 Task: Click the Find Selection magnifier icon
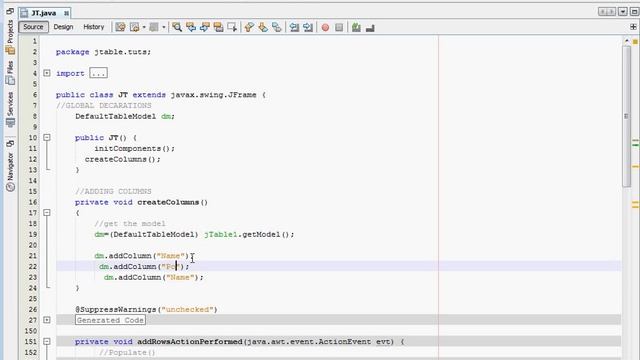(177, 27)
